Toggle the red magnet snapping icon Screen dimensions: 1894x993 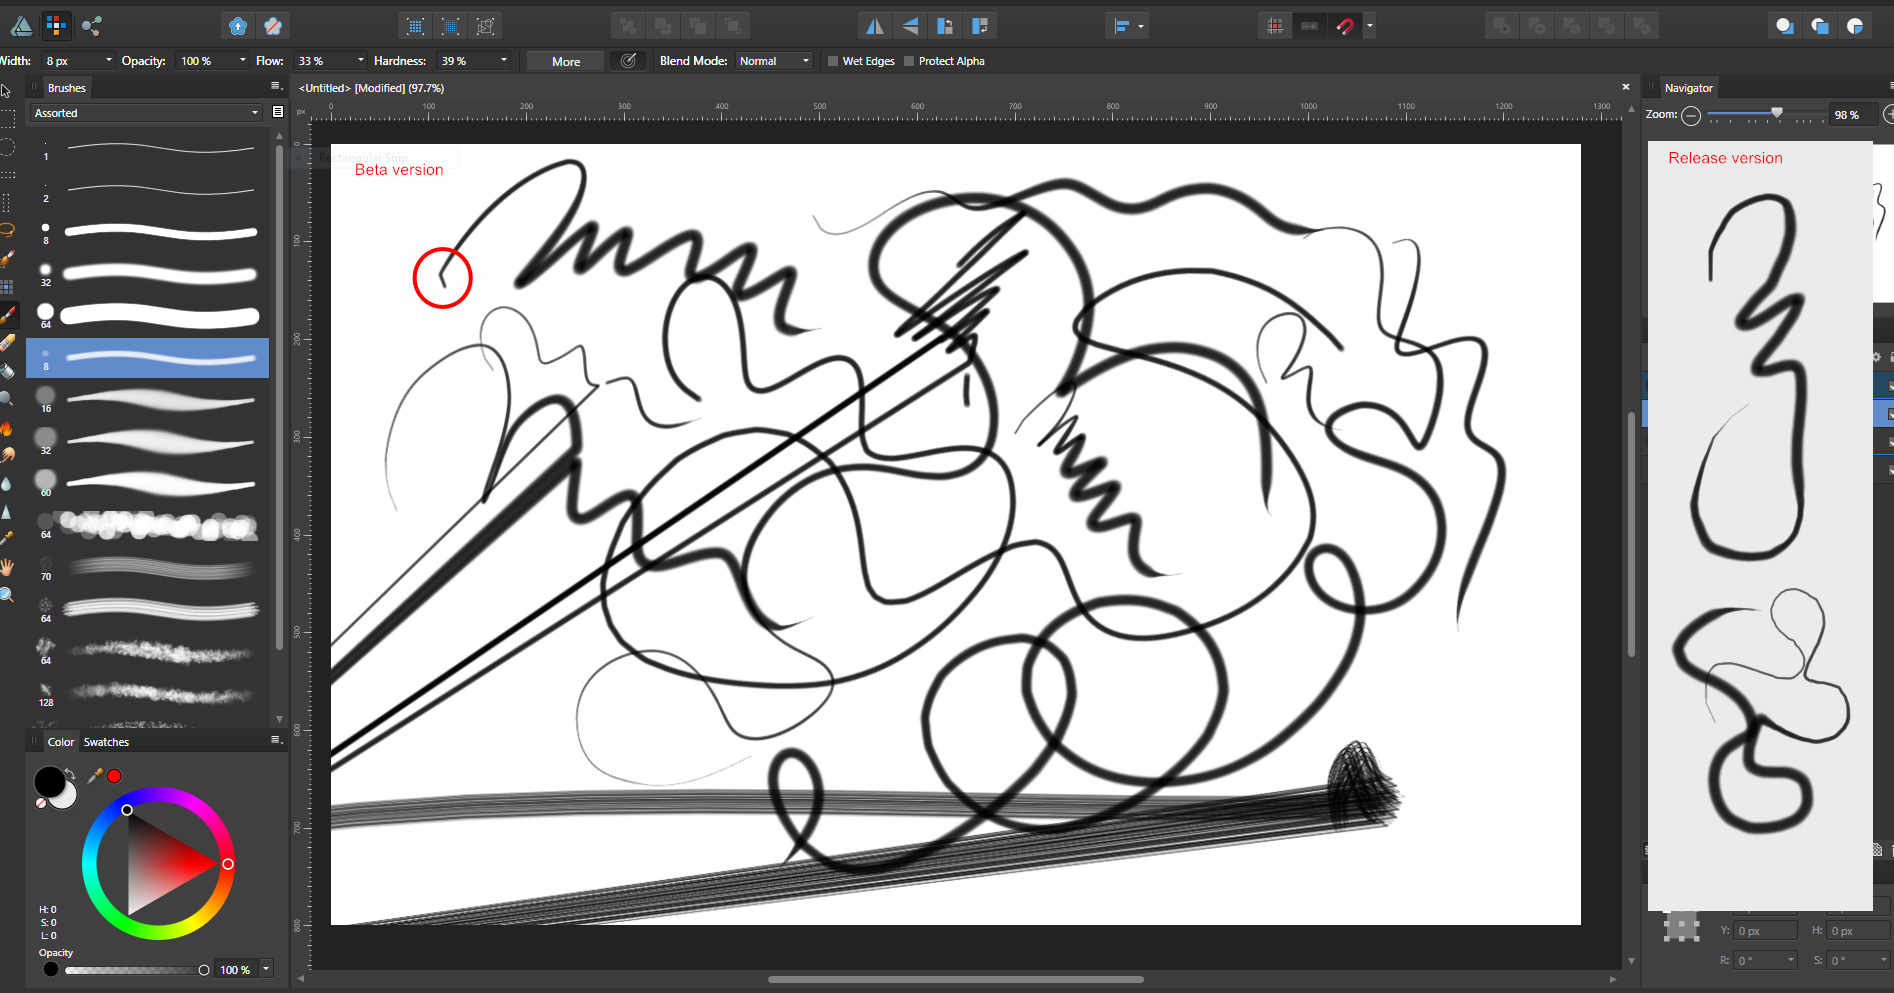(x=1345, y=26)
